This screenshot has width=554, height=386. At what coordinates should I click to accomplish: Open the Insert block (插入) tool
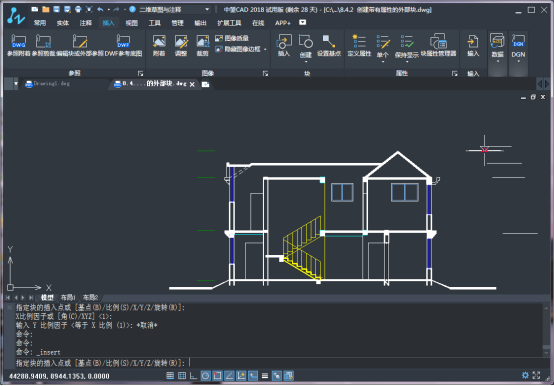point(284,41)
